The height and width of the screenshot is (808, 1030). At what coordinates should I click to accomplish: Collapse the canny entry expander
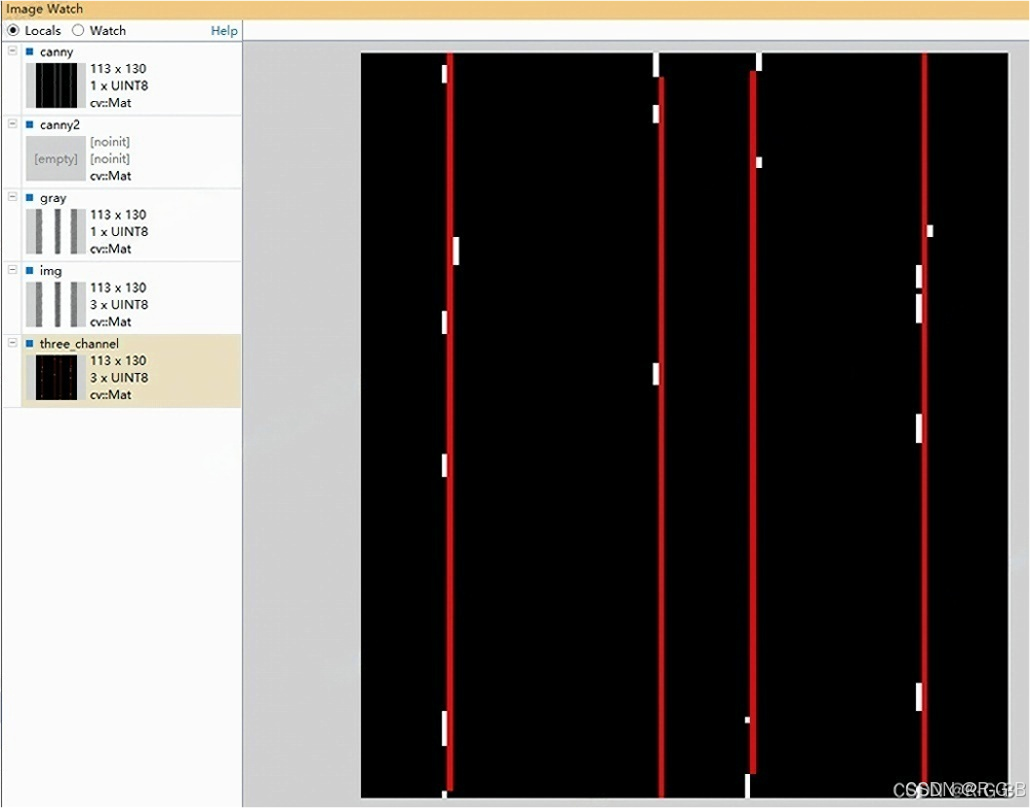[x=12, y=51]
